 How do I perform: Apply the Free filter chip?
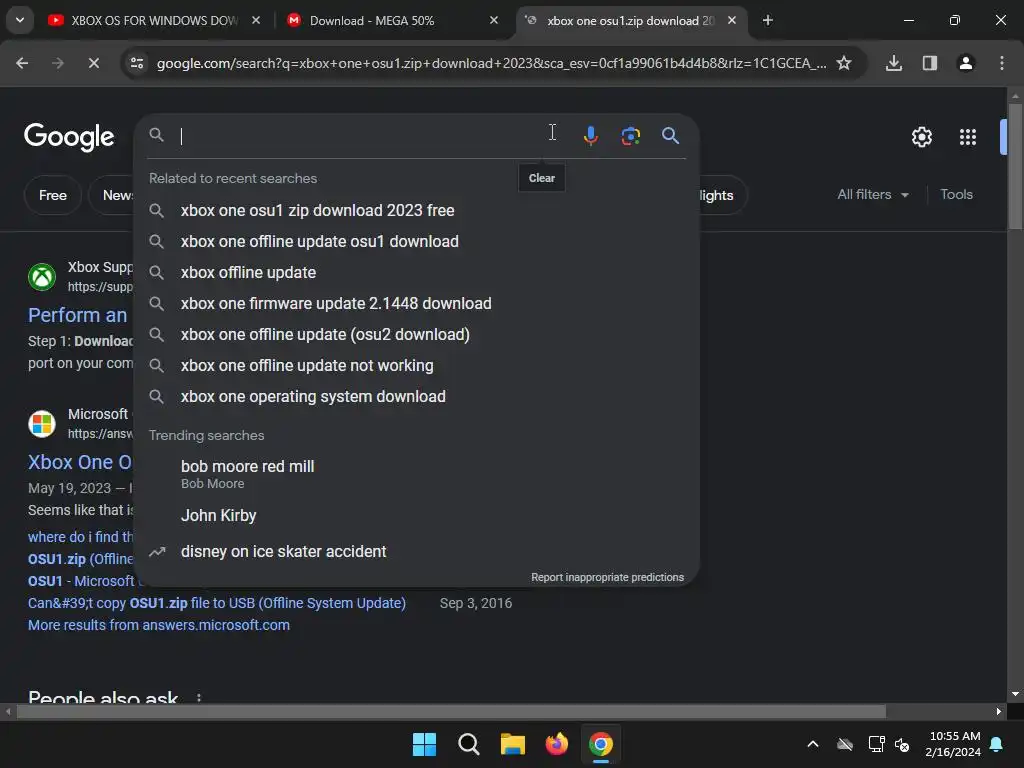click(53, 195)
